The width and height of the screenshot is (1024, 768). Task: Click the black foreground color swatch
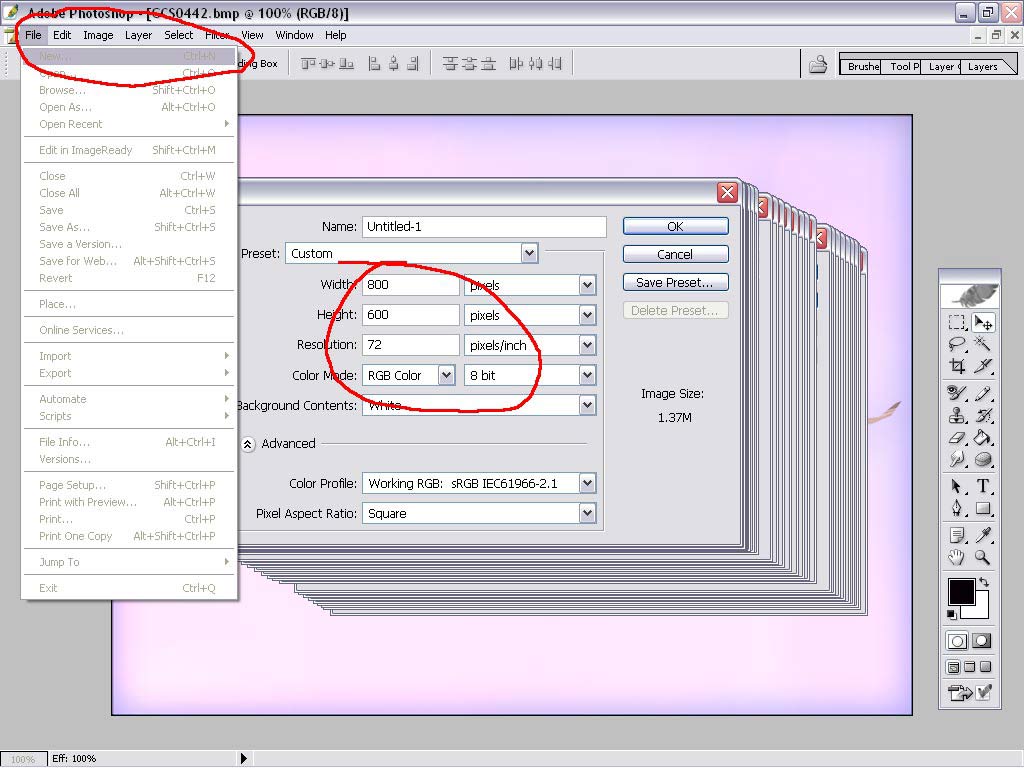tap(961, 591)
